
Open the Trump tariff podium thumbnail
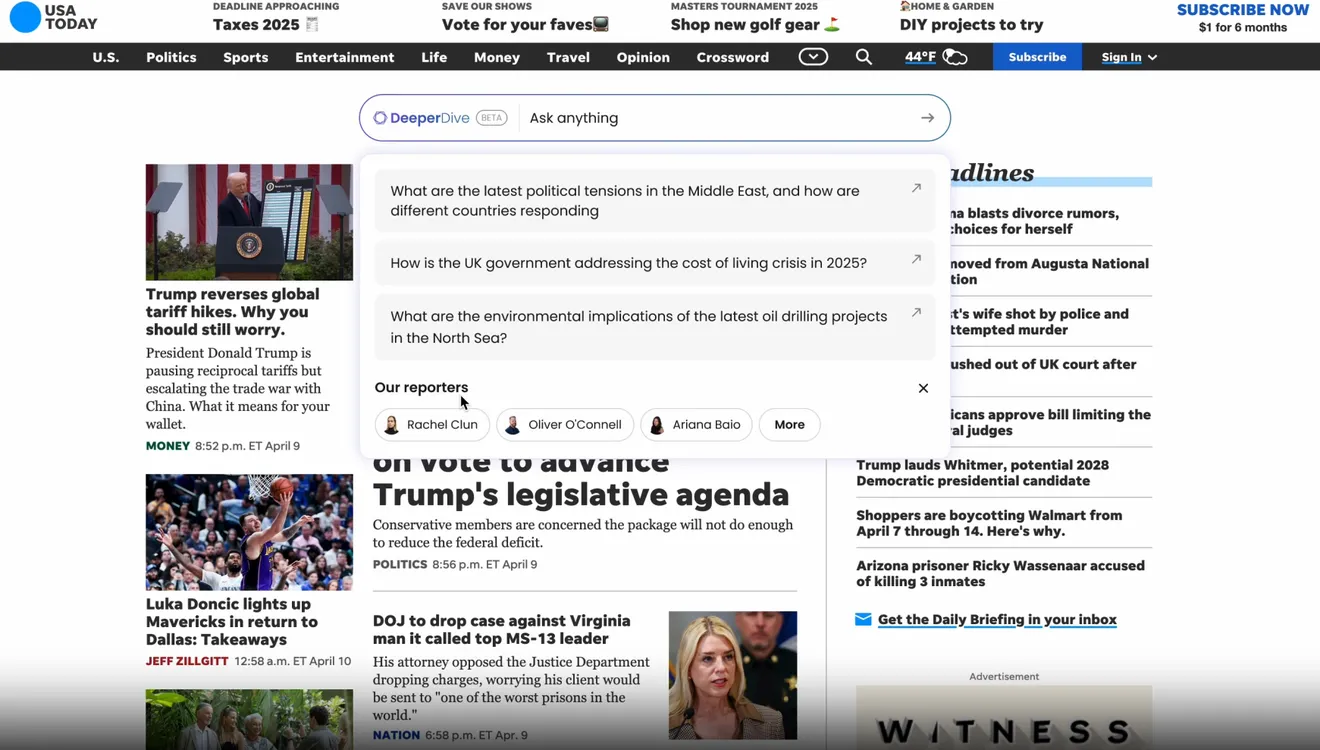(x=249, y=222)
